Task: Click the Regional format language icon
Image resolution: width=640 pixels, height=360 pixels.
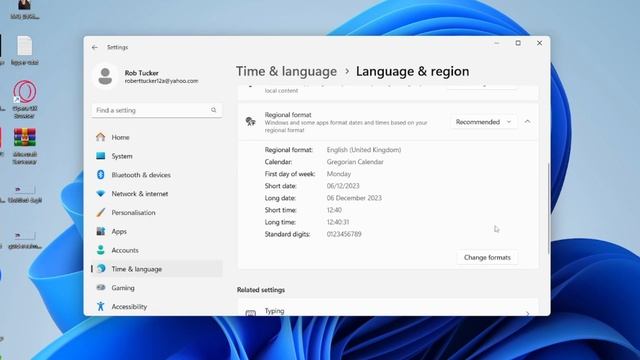Action: 250,122
